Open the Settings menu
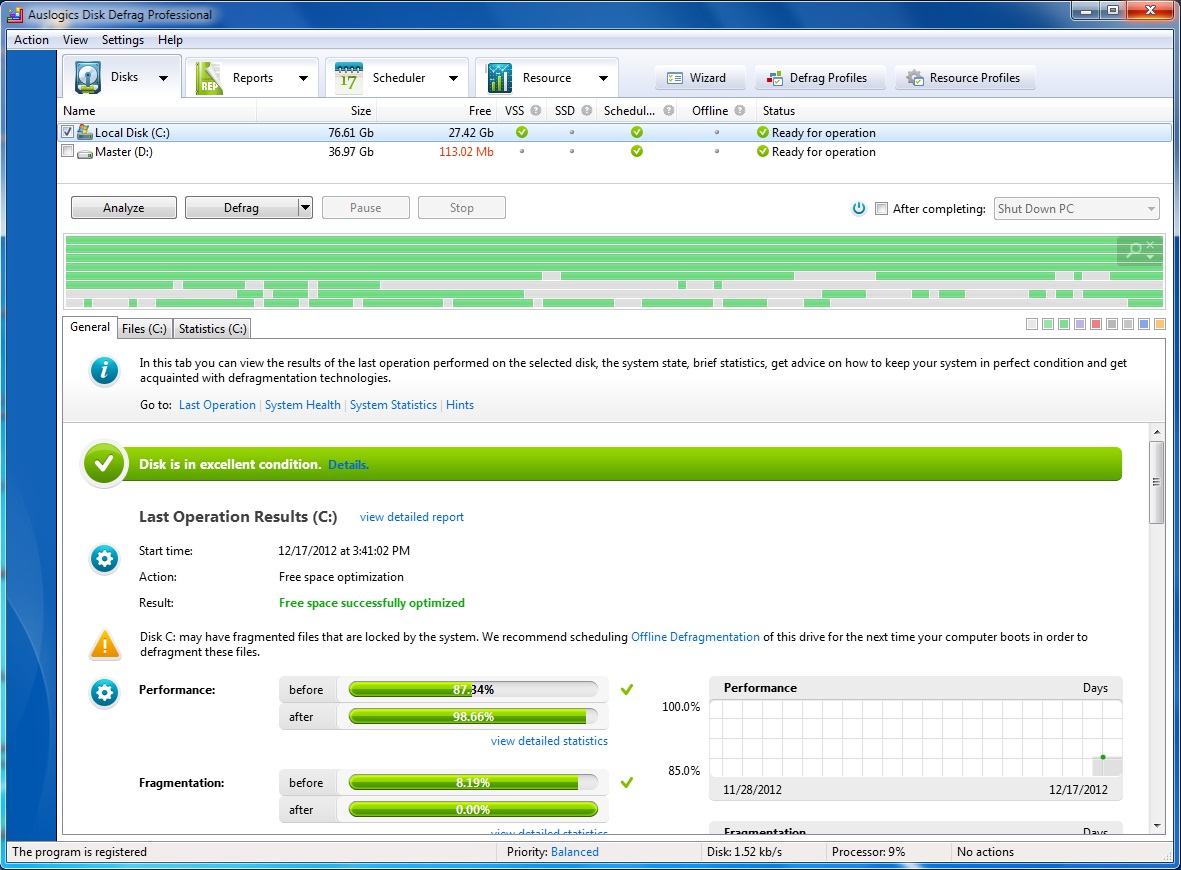Image resolution: width=1181 pixels, height=870 pixels. pos(123,40)
